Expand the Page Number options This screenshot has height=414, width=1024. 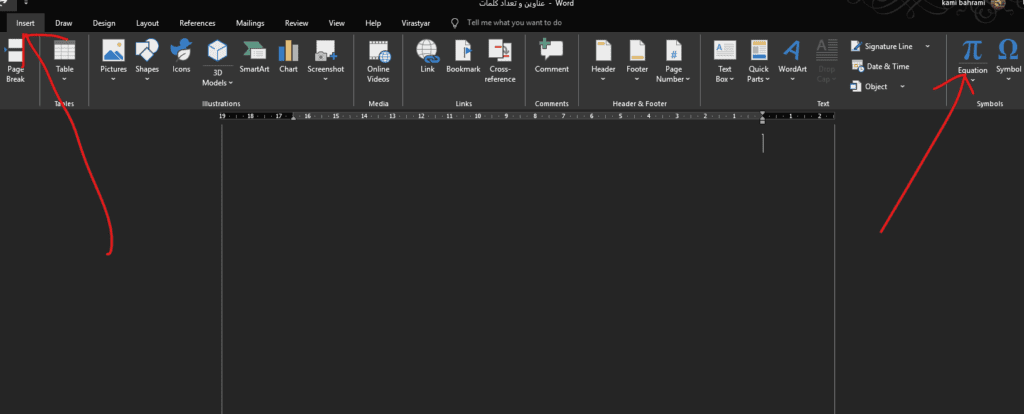[673, 79]
